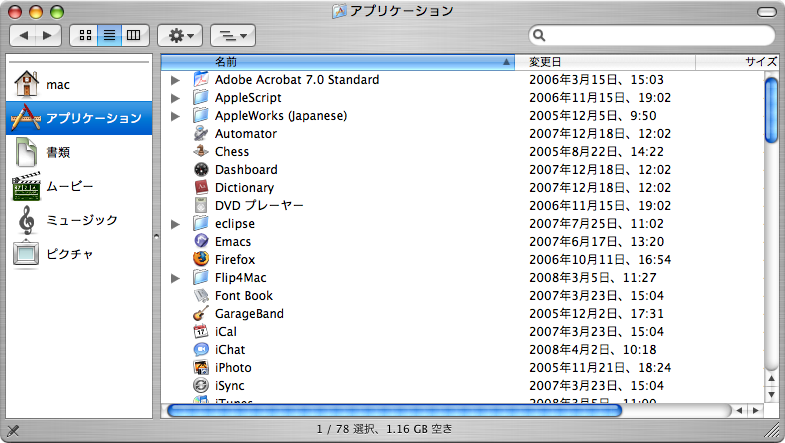The image size is (785, 443).
Task: Open ムービー movies folder in sidebar
Action: (79, 186)
